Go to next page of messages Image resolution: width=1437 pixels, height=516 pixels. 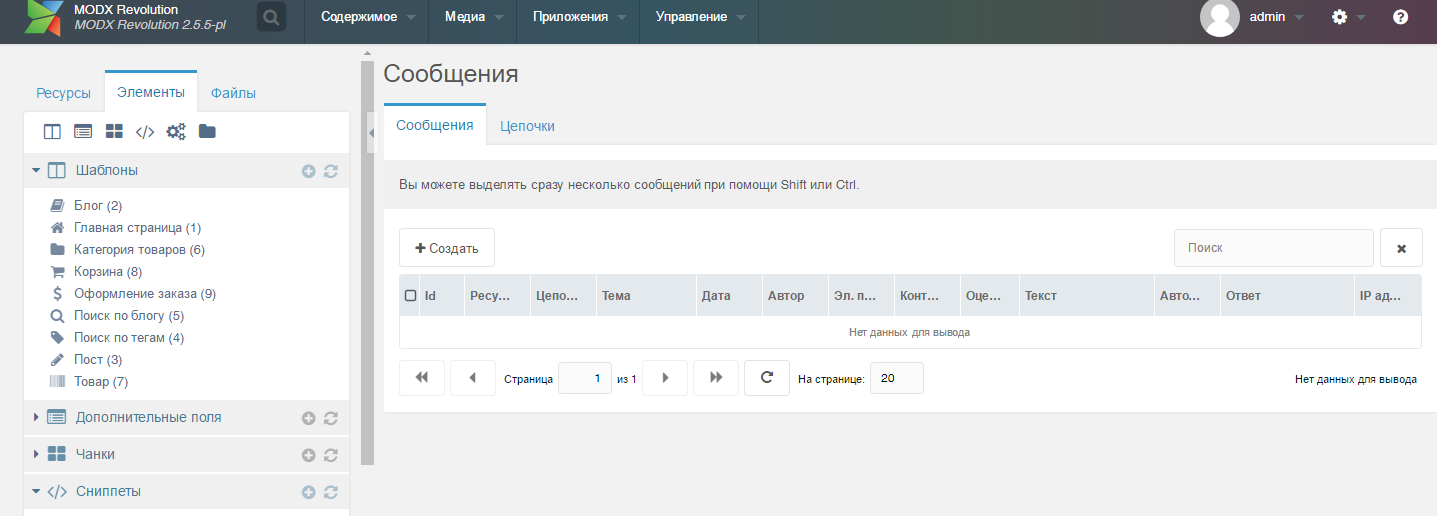[665, 378]
